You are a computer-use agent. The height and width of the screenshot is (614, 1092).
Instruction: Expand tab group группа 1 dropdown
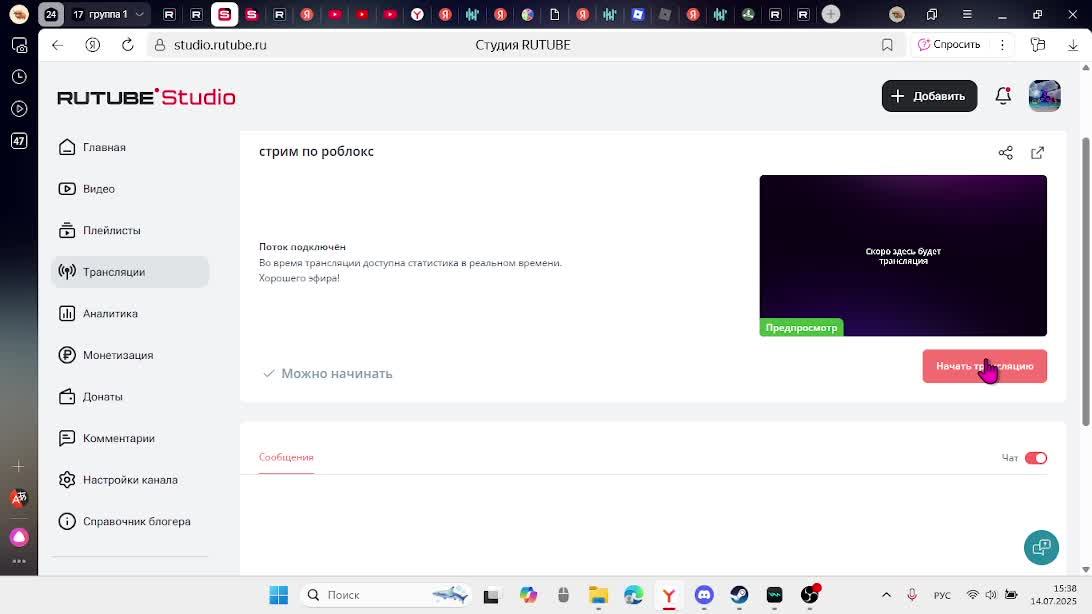[x=139, y=14]
